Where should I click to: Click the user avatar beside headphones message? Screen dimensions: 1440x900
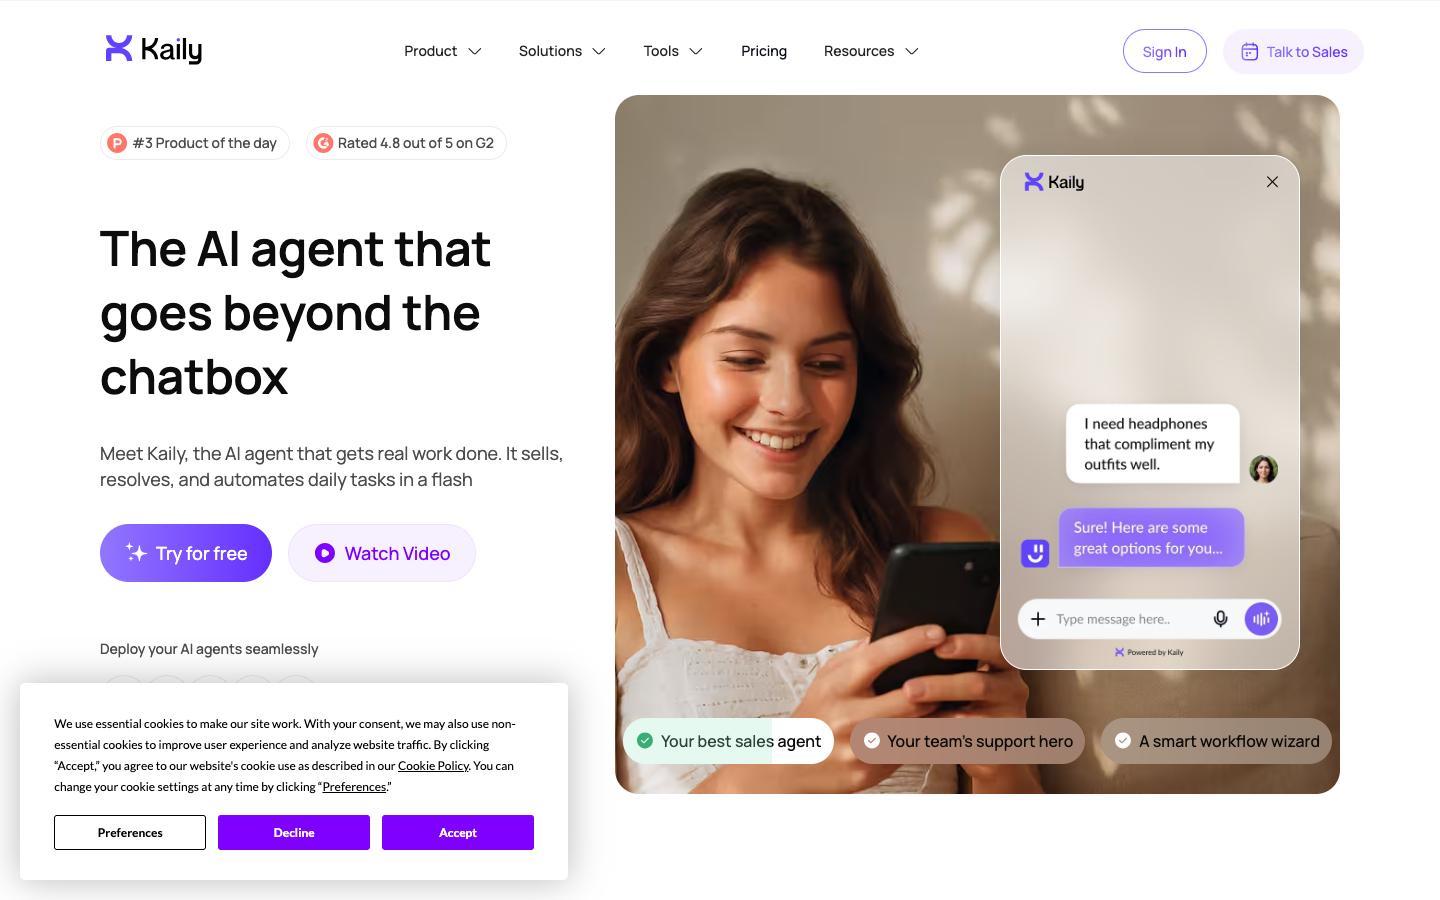[x=1263, y=469]
